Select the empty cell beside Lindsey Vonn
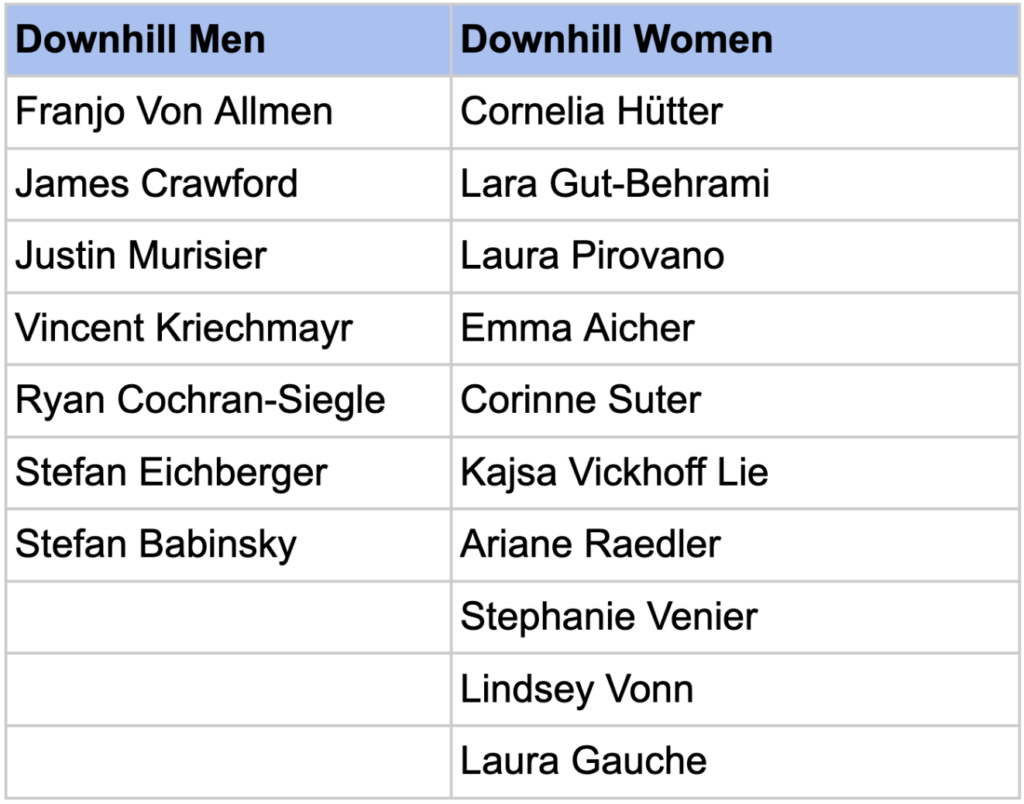 click(228, 689)
